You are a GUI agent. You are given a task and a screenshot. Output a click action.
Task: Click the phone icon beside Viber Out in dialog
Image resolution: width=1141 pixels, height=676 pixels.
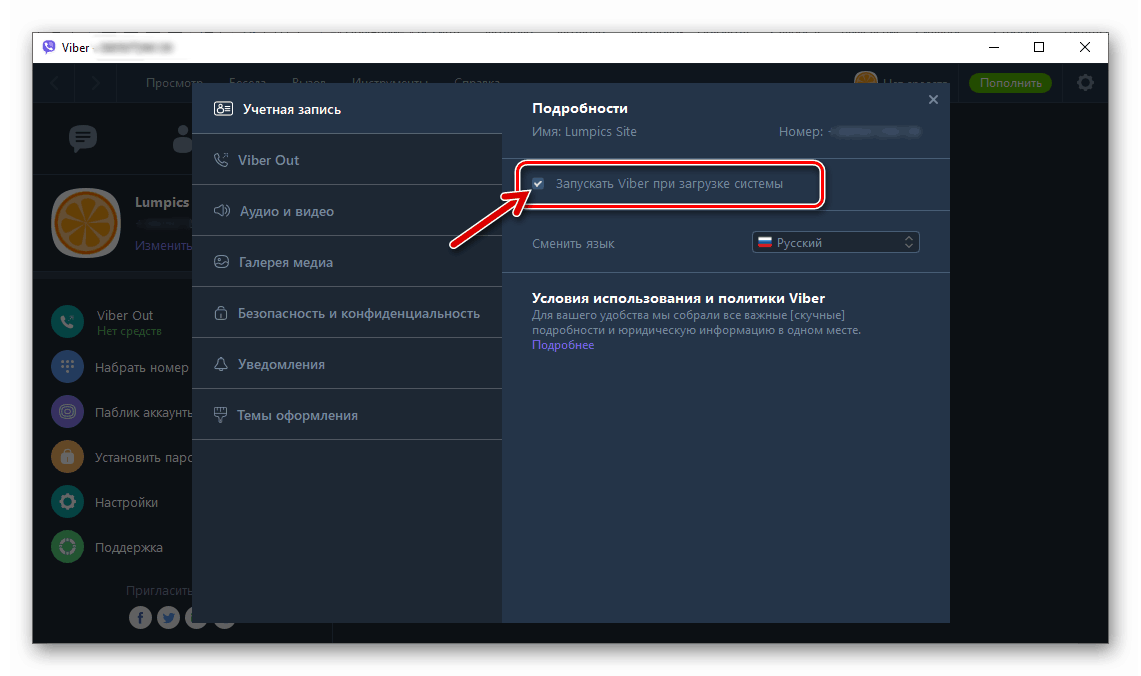coord(220,159)
